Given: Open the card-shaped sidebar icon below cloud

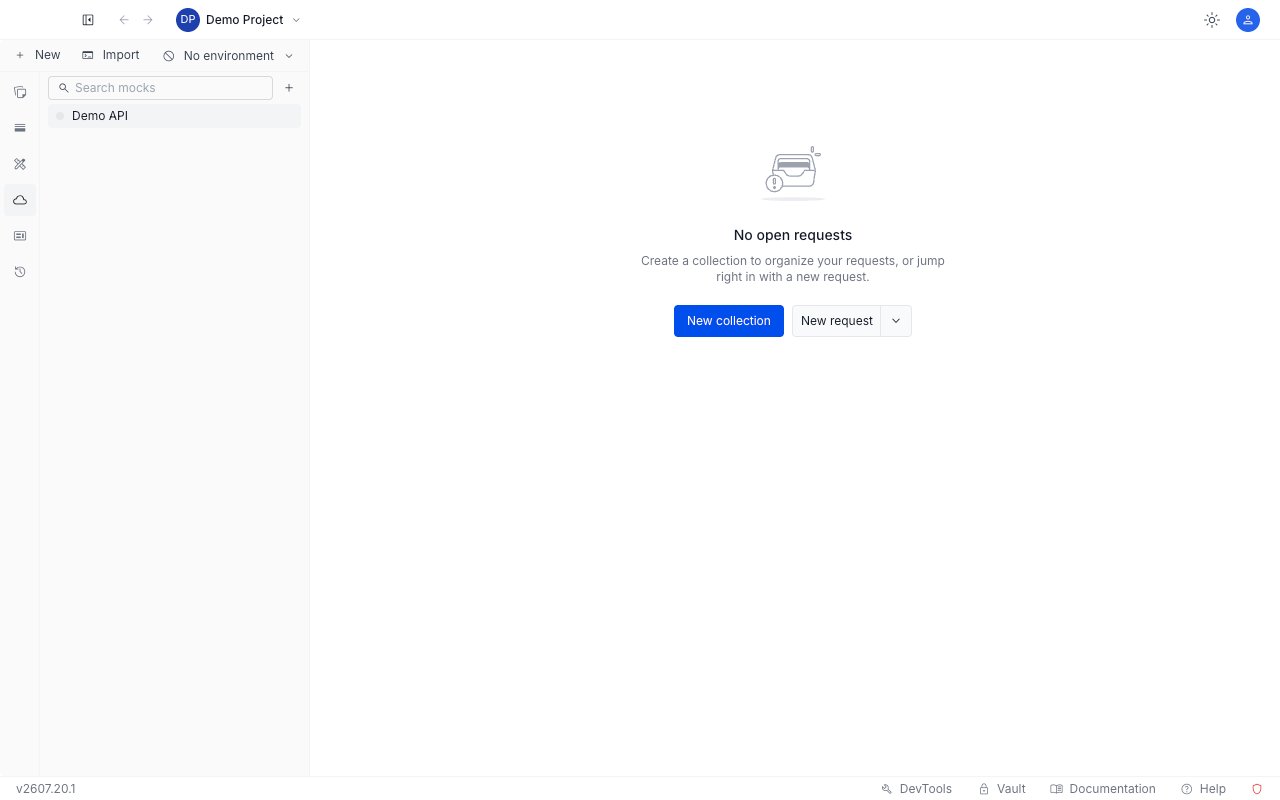Looking at the screenshot, I should coord(20,236).
